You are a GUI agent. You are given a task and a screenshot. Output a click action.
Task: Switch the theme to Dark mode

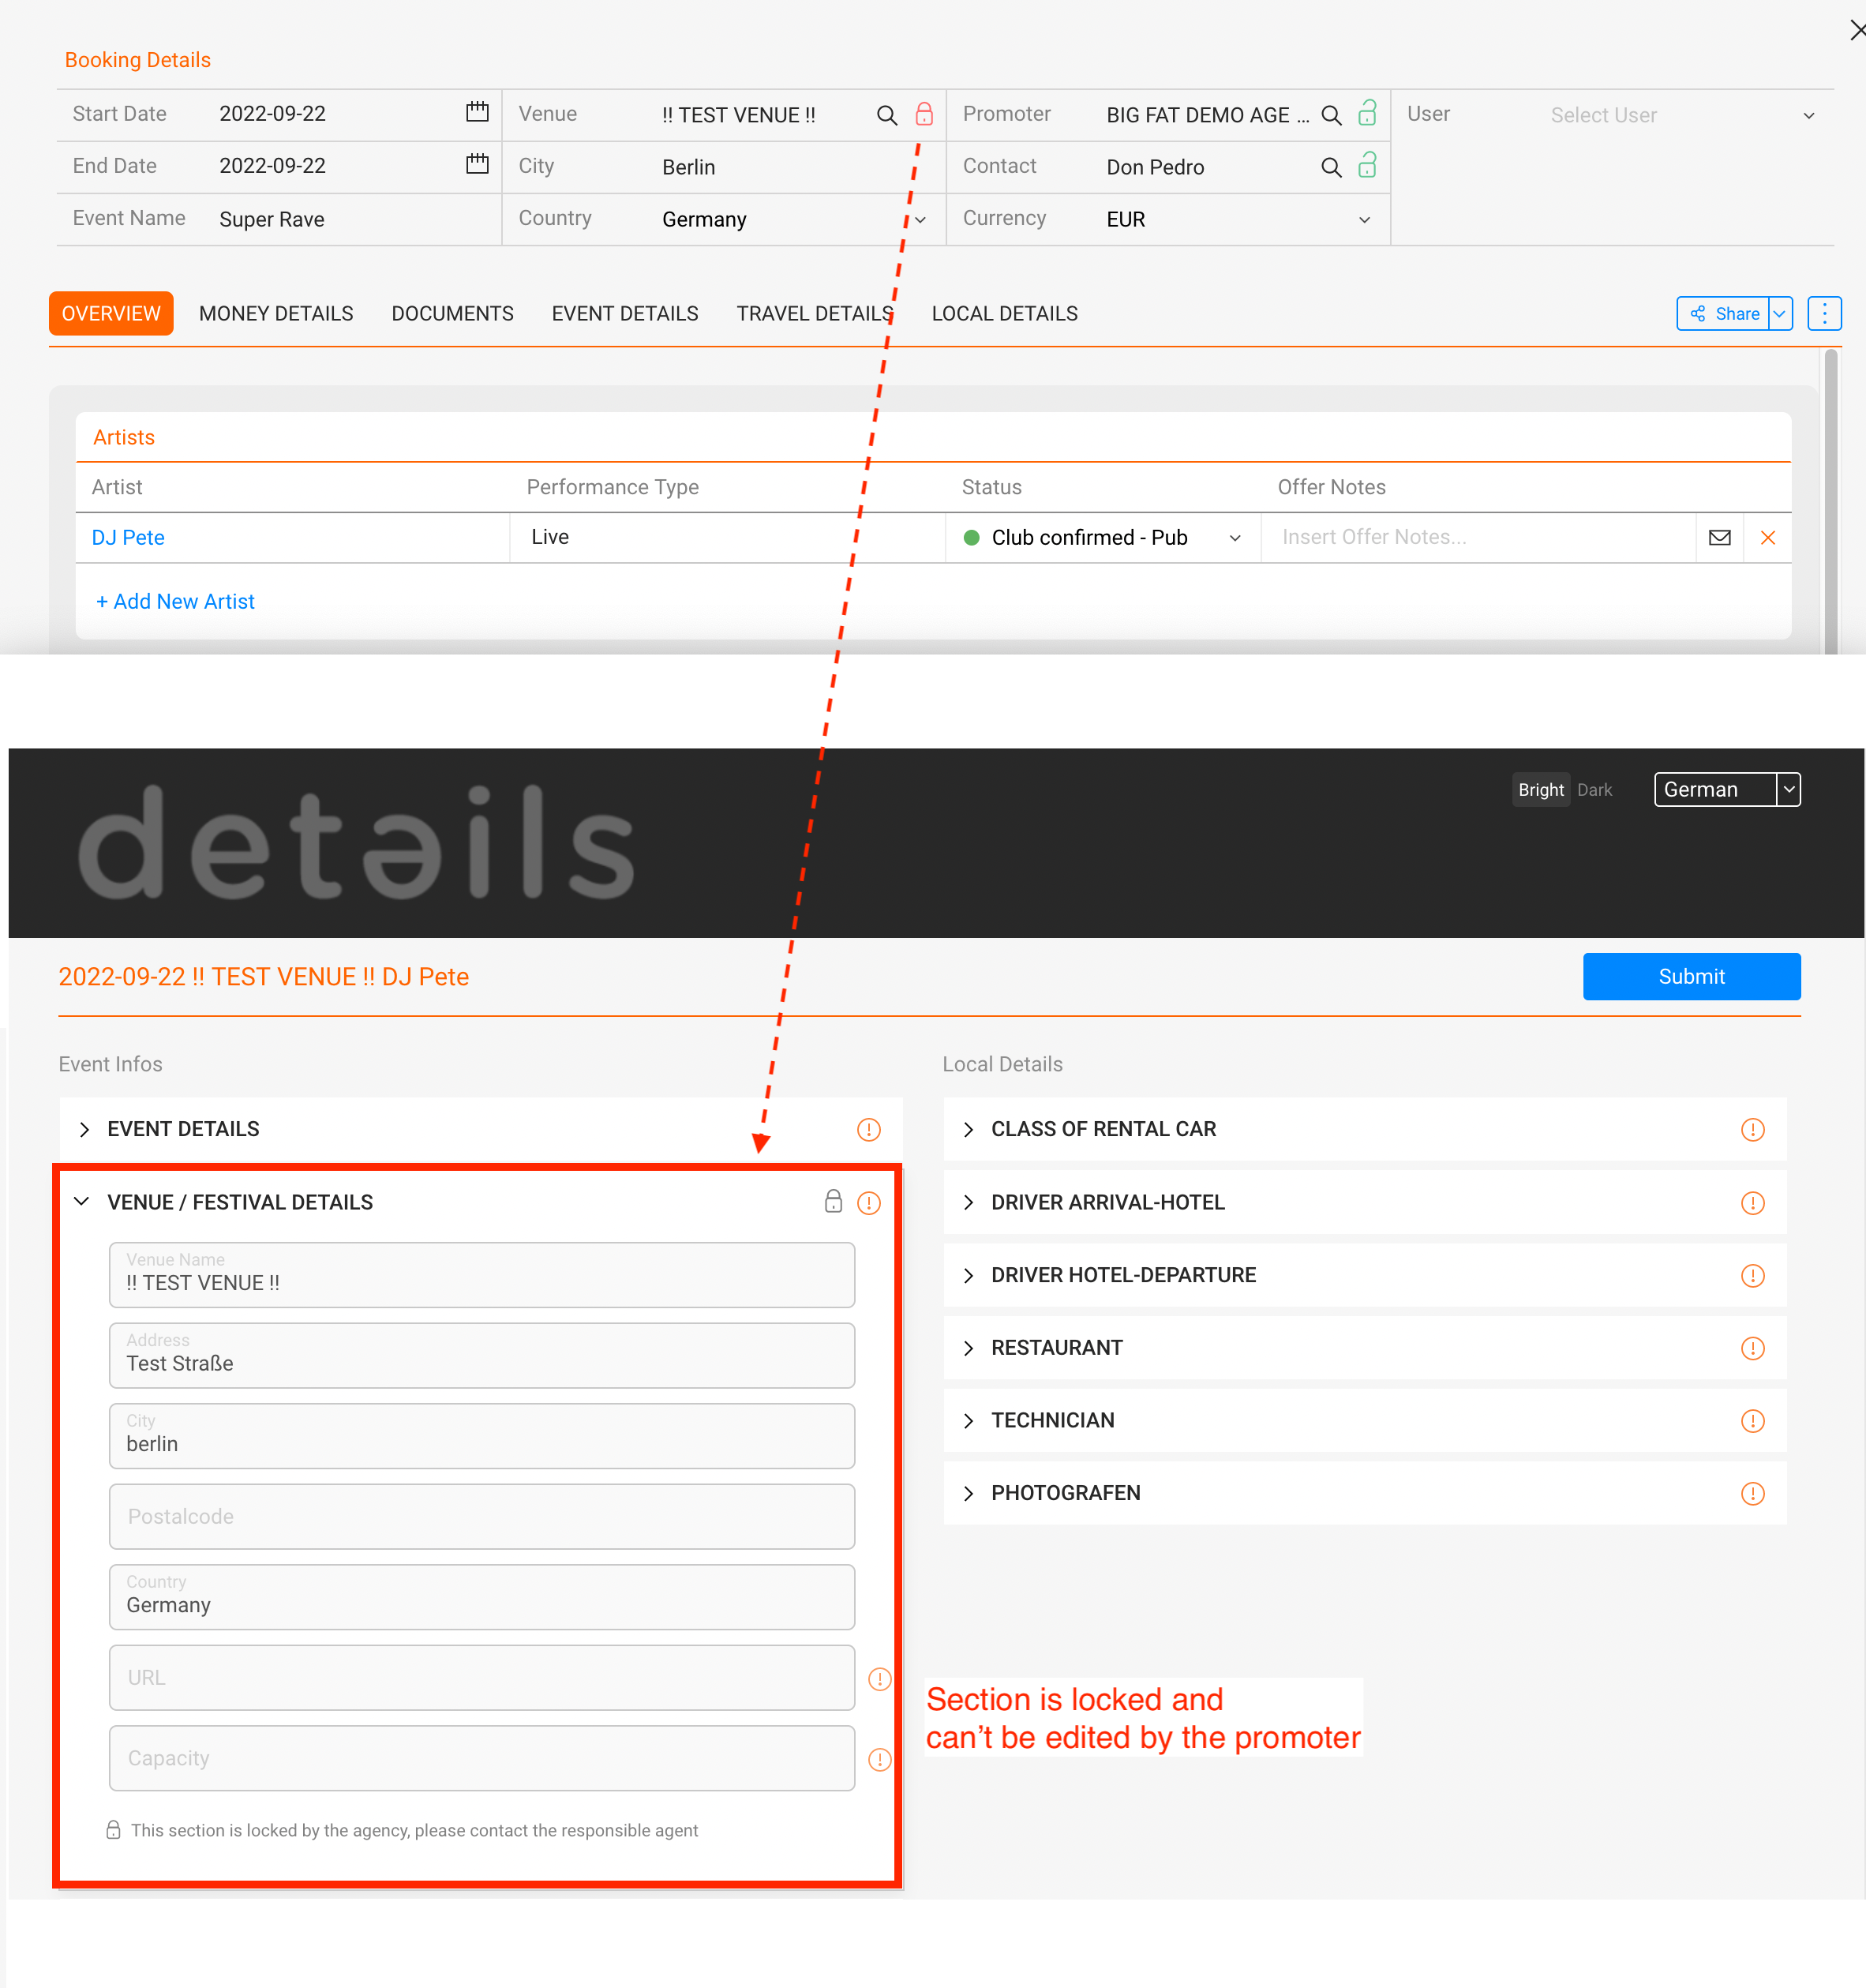tap(1594, 789)
